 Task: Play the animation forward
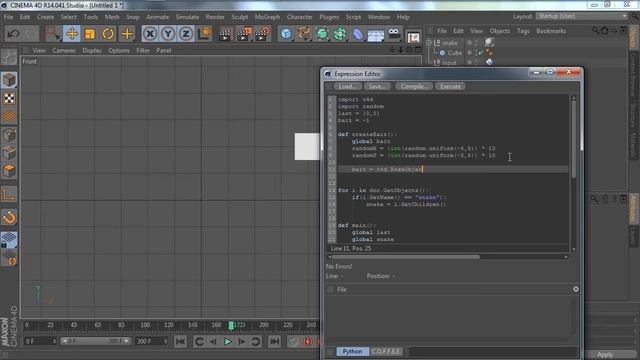pos(228,342)
